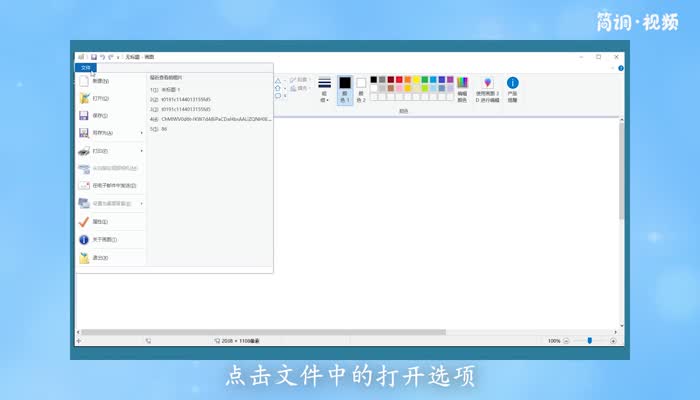Click the New (新建) option in File menu

[100, 81]
